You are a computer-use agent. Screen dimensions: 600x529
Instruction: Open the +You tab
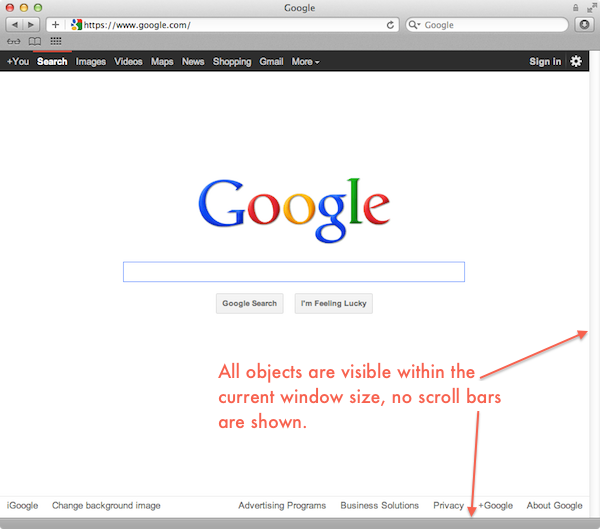click(18, 62)
